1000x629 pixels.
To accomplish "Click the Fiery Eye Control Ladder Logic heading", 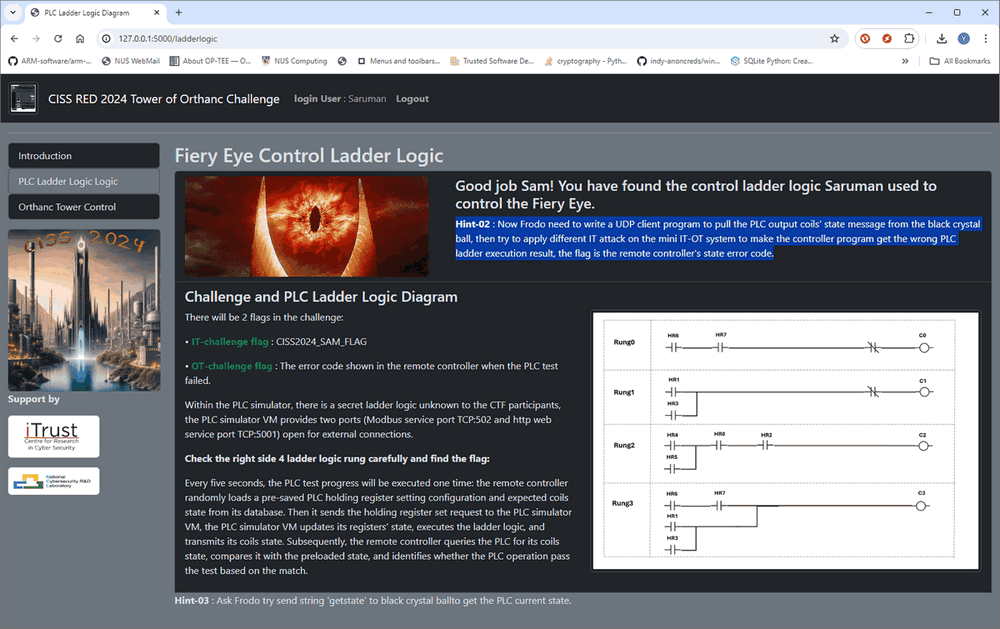I will (x=309, y=156).
